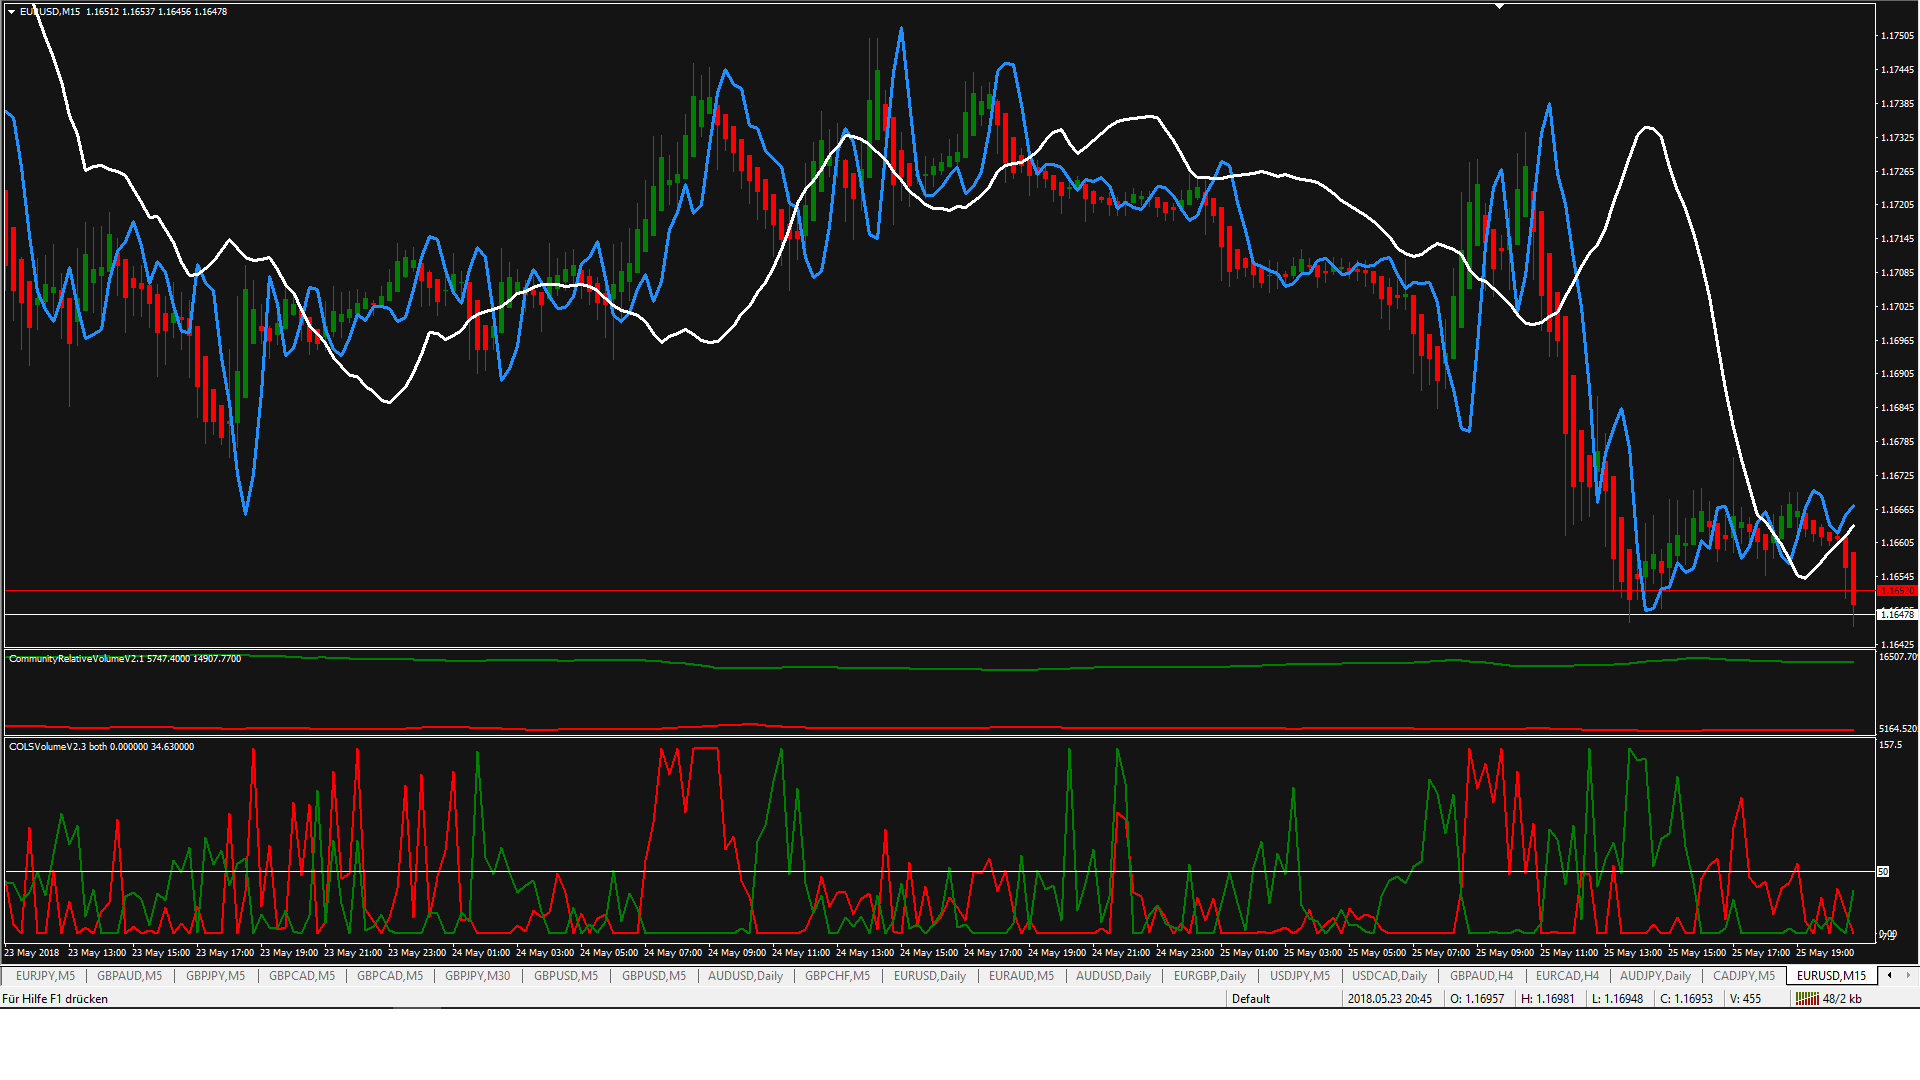This screenshot has height=1080, width=1920.
Task: Click the current price label 1.16478 on scale
Action: [1896, 614]
